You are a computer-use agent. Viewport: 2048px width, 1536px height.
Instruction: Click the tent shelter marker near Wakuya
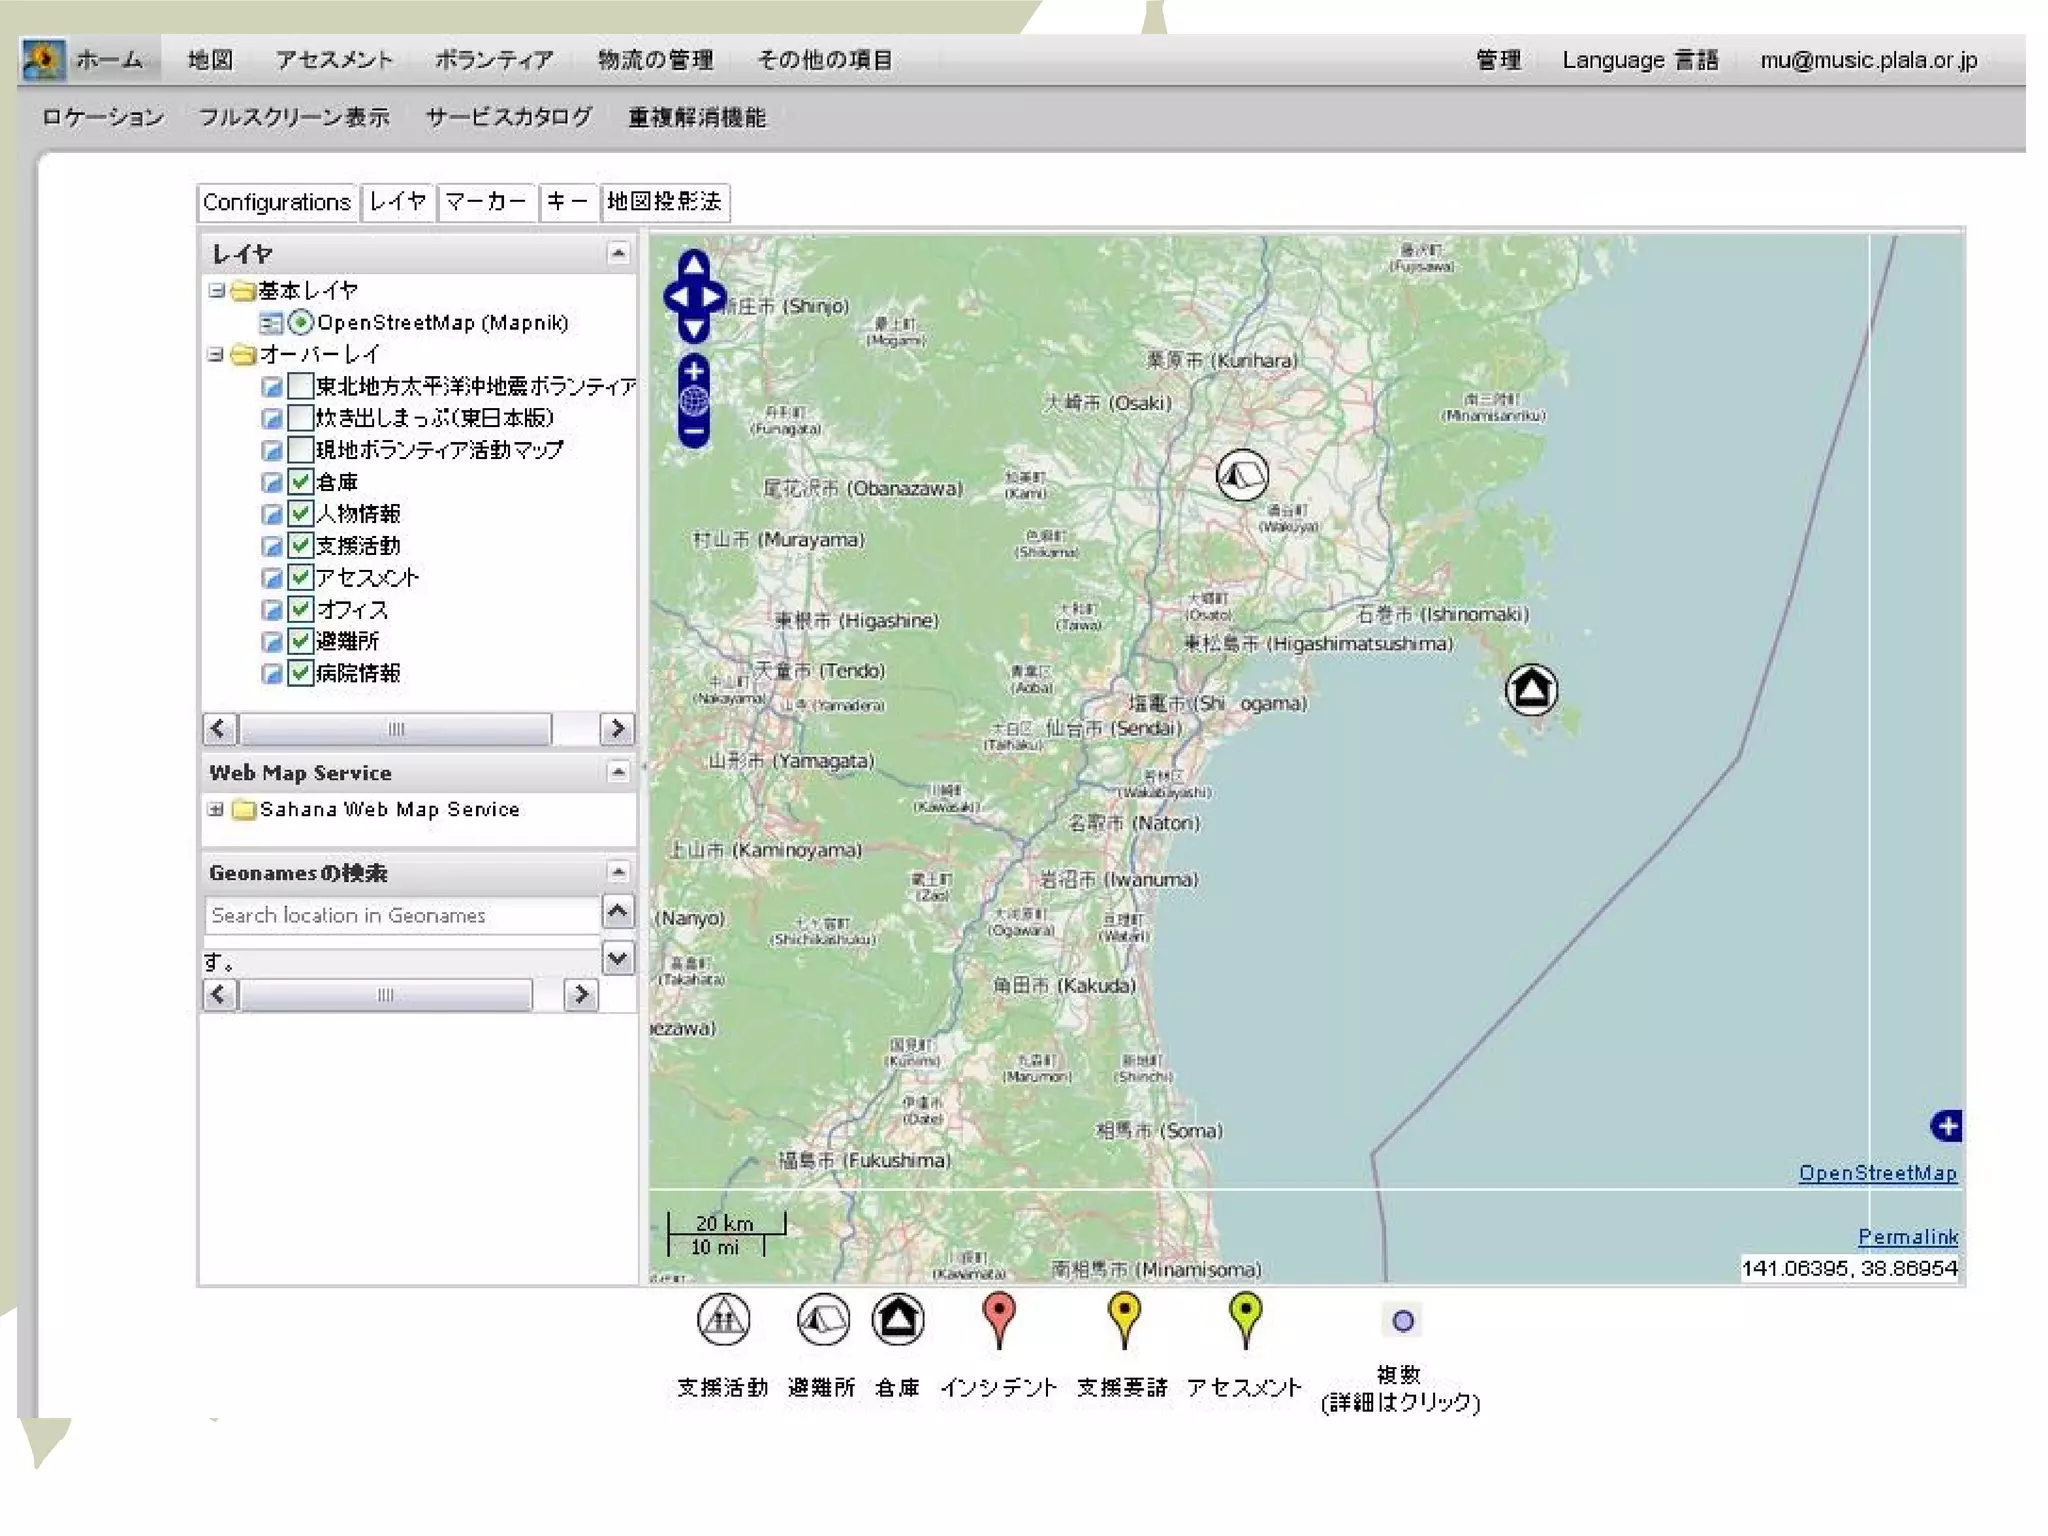tap(1242, 475)
